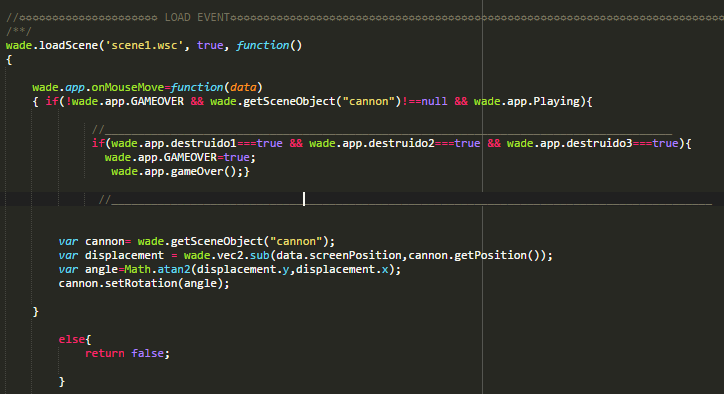The width and height of the screenshot is (724, 394).
Task: Click the "atan2" function name
Action: [x=174, y=269]
